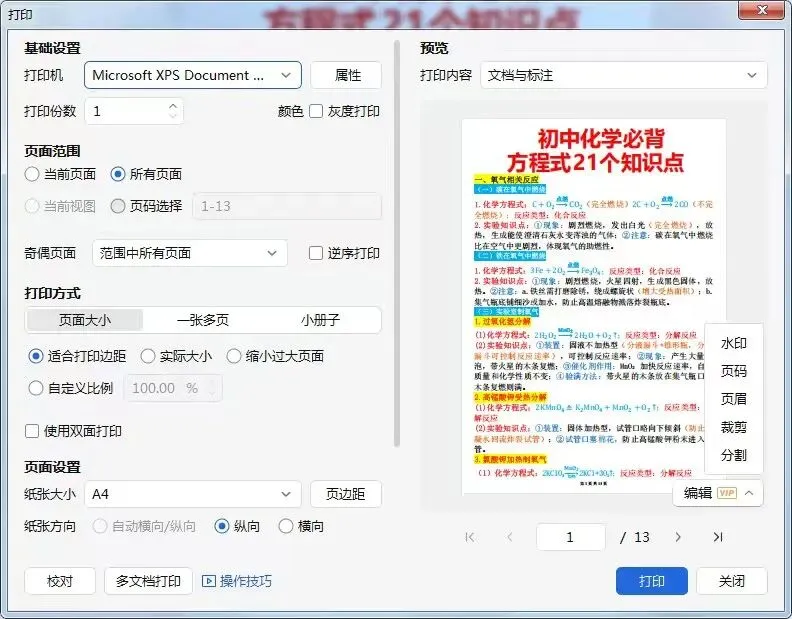Open 纸张大小 A4 dropdown

tap(193, 494)
